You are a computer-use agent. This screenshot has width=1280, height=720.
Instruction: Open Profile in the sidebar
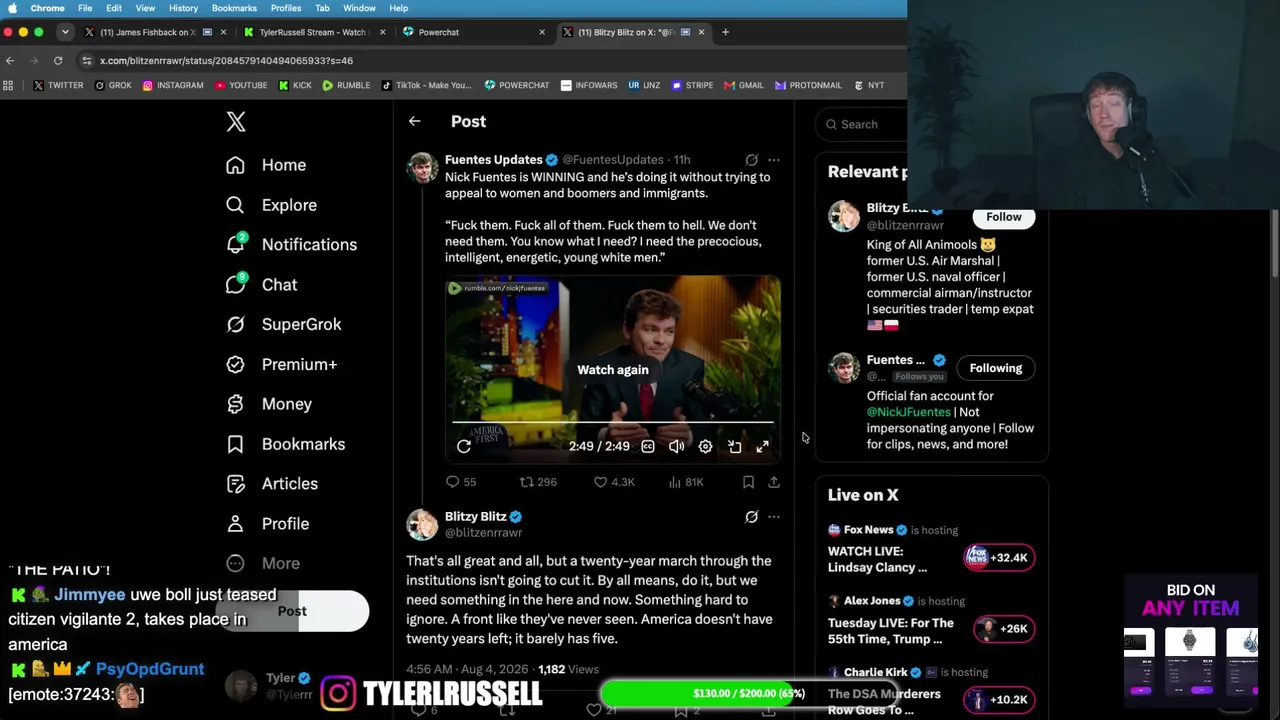click(267, 523)
